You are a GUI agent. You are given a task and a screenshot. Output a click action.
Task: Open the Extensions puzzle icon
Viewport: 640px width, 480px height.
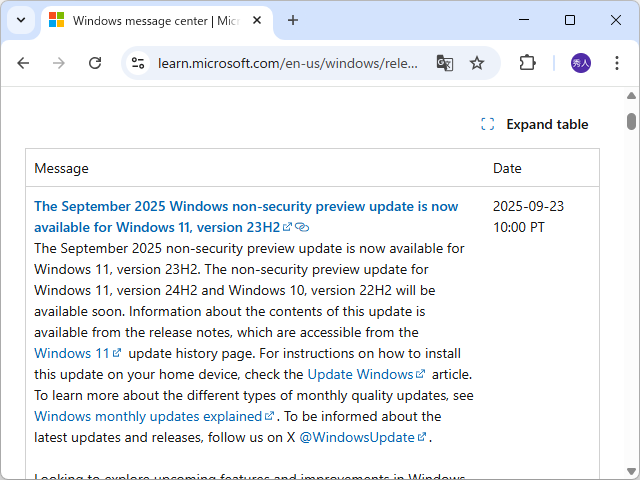[x=528, y=63]
